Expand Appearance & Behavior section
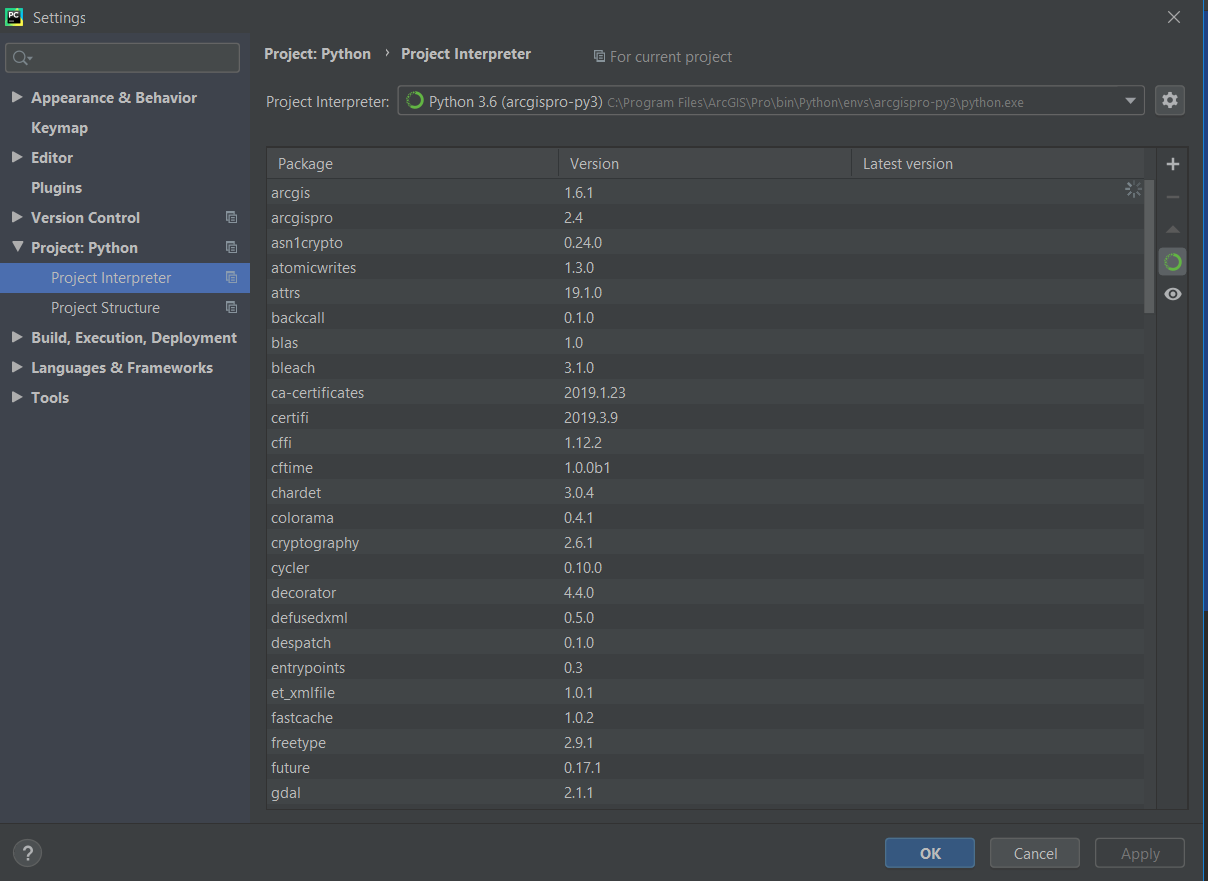 tap(17, 97)
